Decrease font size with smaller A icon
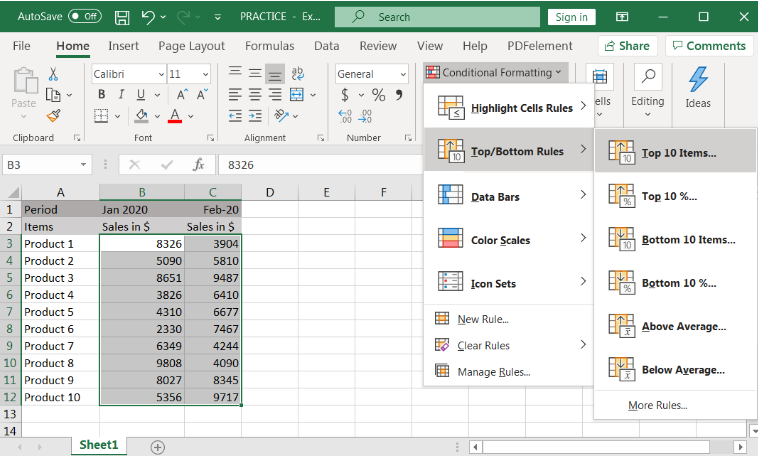758x456 pixels. point(202,94)
